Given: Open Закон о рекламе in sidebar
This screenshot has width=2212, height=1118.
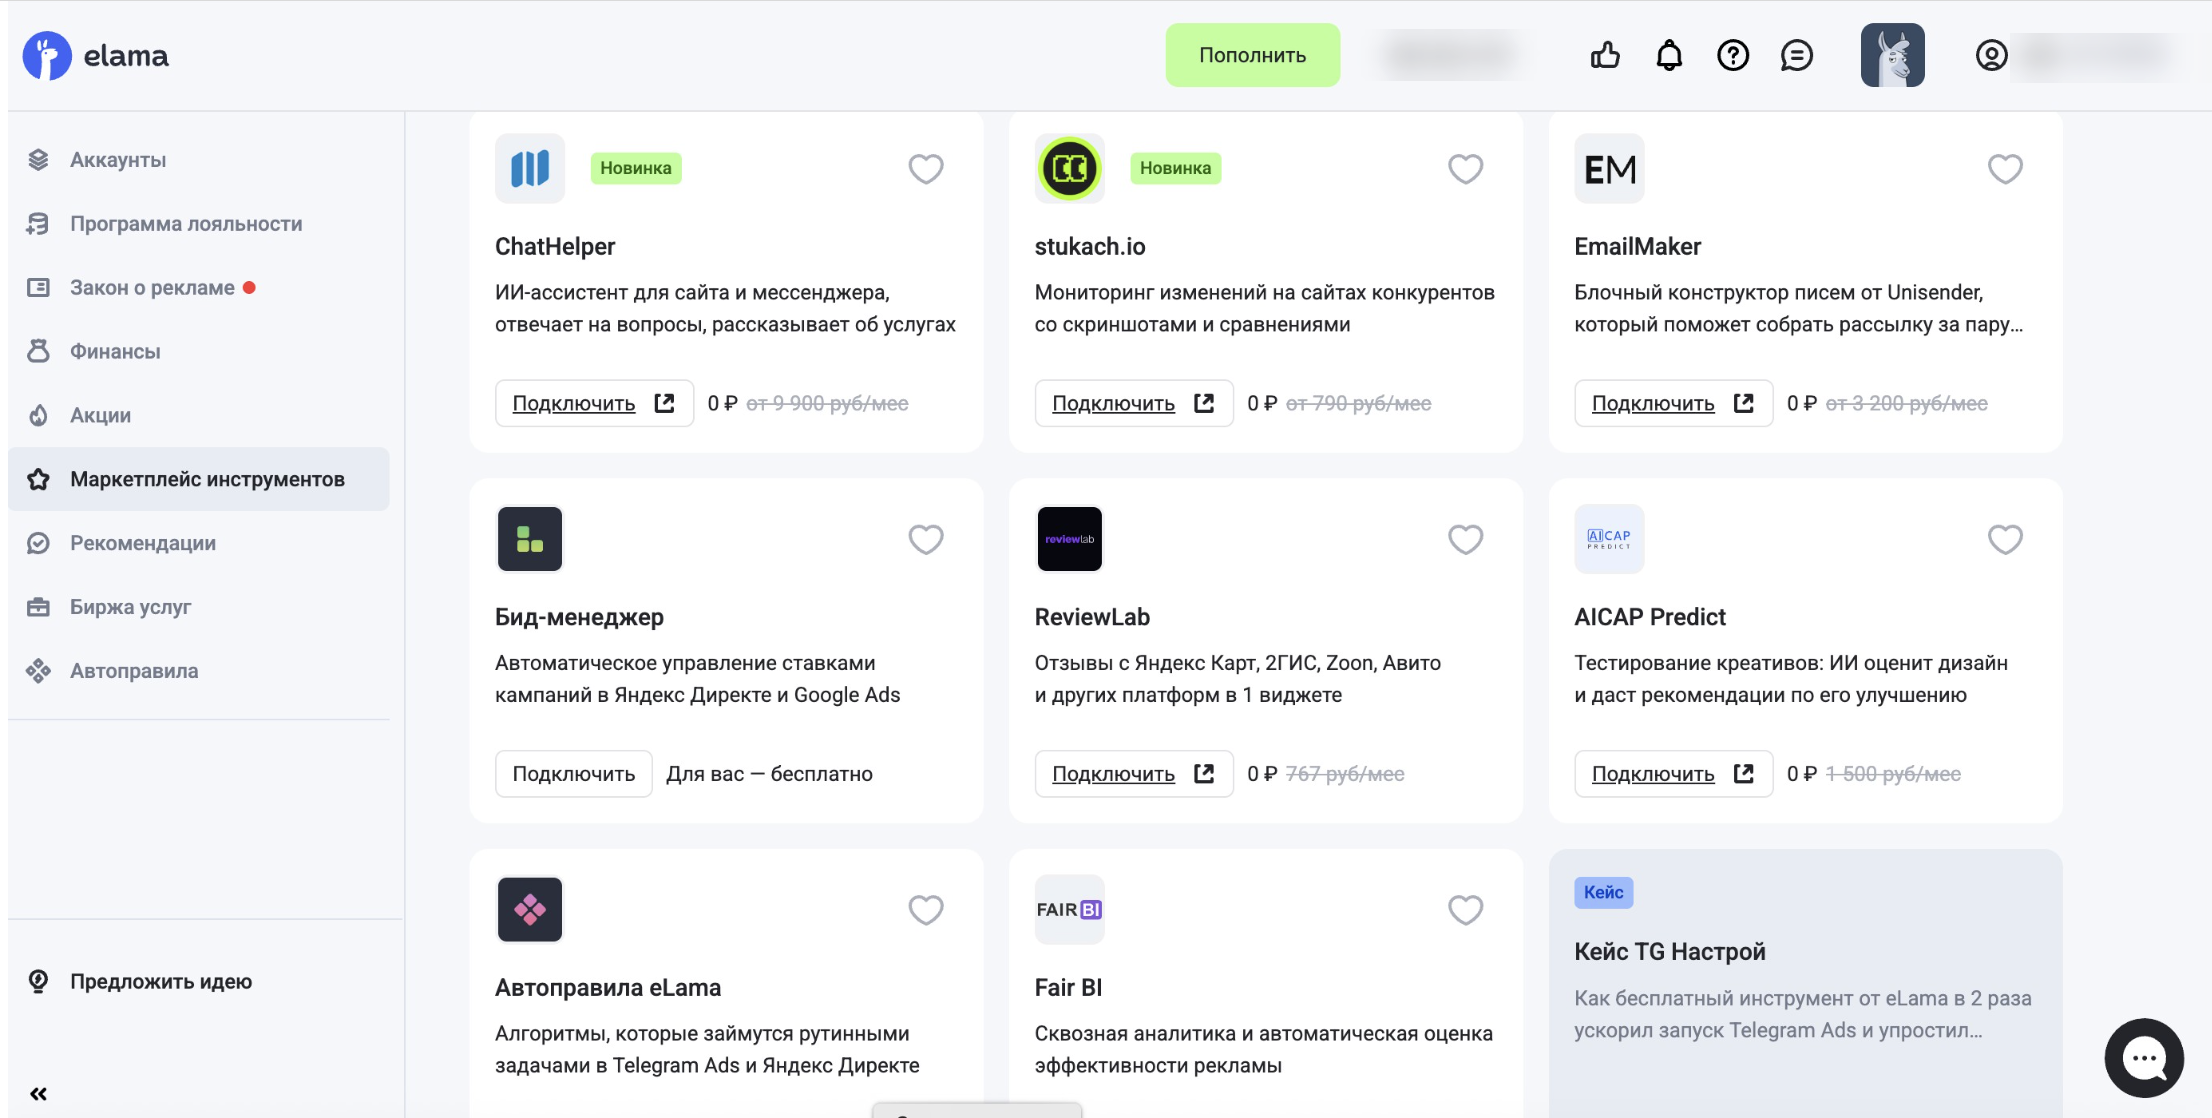Looking at the screenshot, I should [198, 288].
